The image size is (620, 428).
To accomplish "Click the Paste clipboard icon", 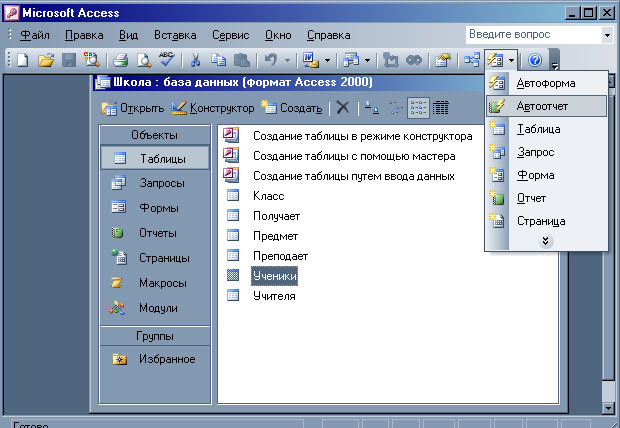I will point(242,60).
